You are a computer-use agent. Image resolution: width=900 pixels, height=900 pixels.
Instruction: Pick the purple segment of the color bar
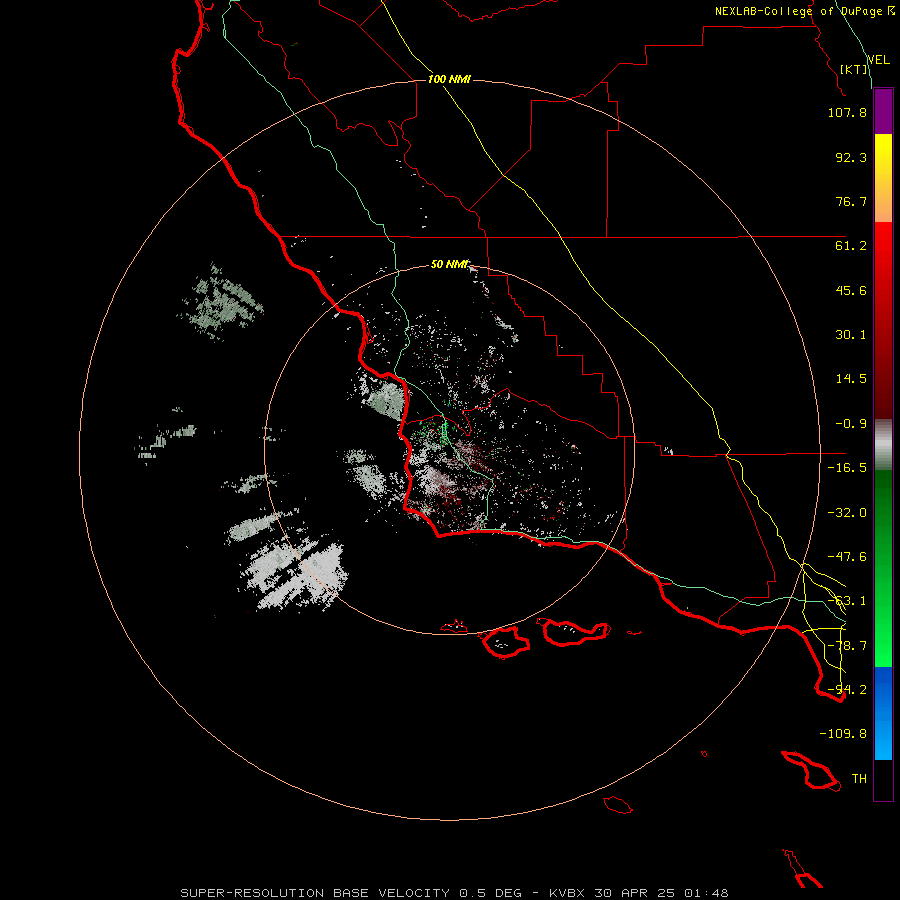click(x=883, y=111)
